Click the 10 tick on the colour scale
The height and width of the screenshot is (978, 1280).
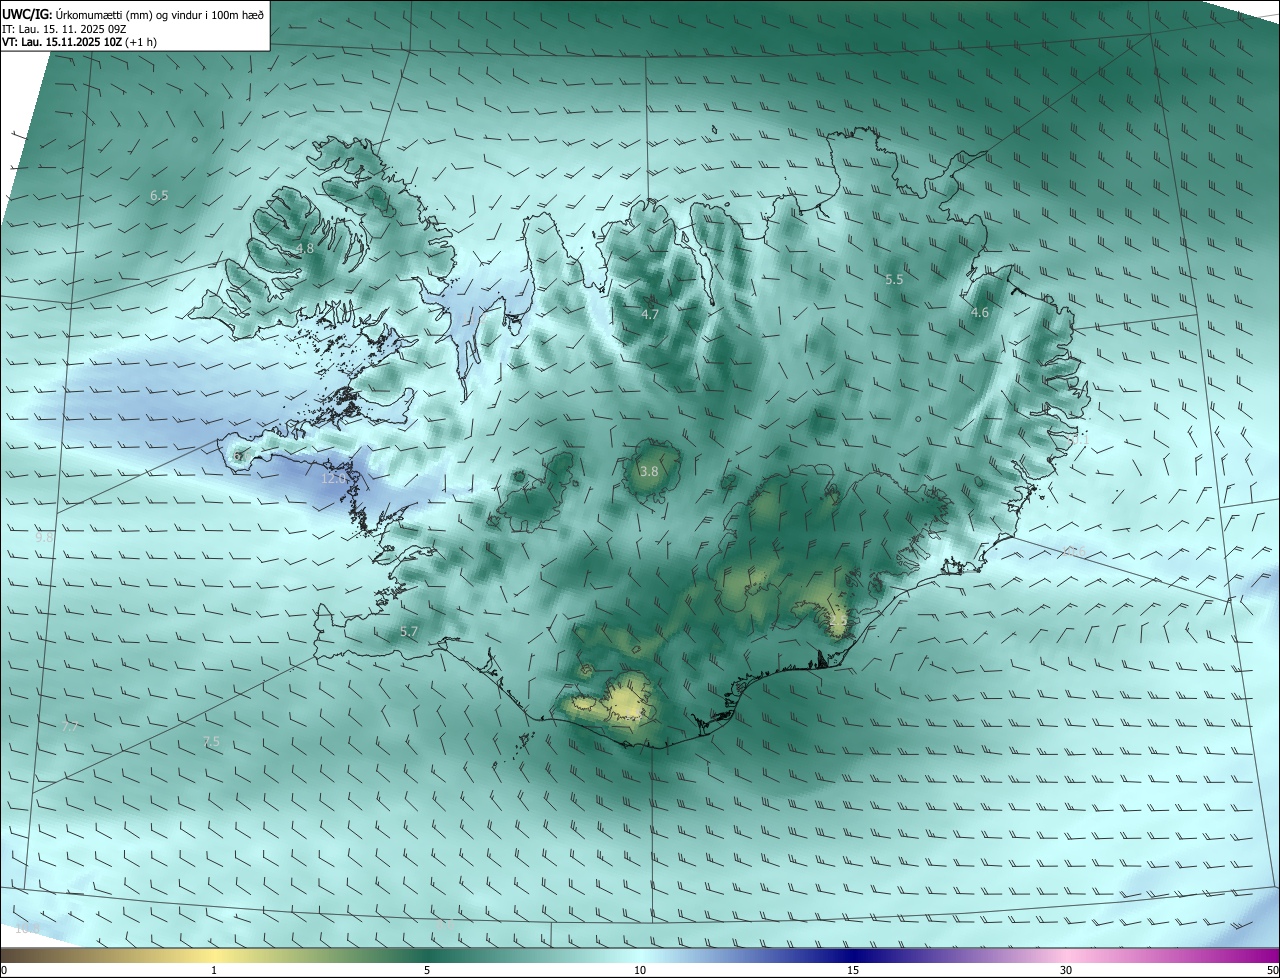tap(640, 970)
